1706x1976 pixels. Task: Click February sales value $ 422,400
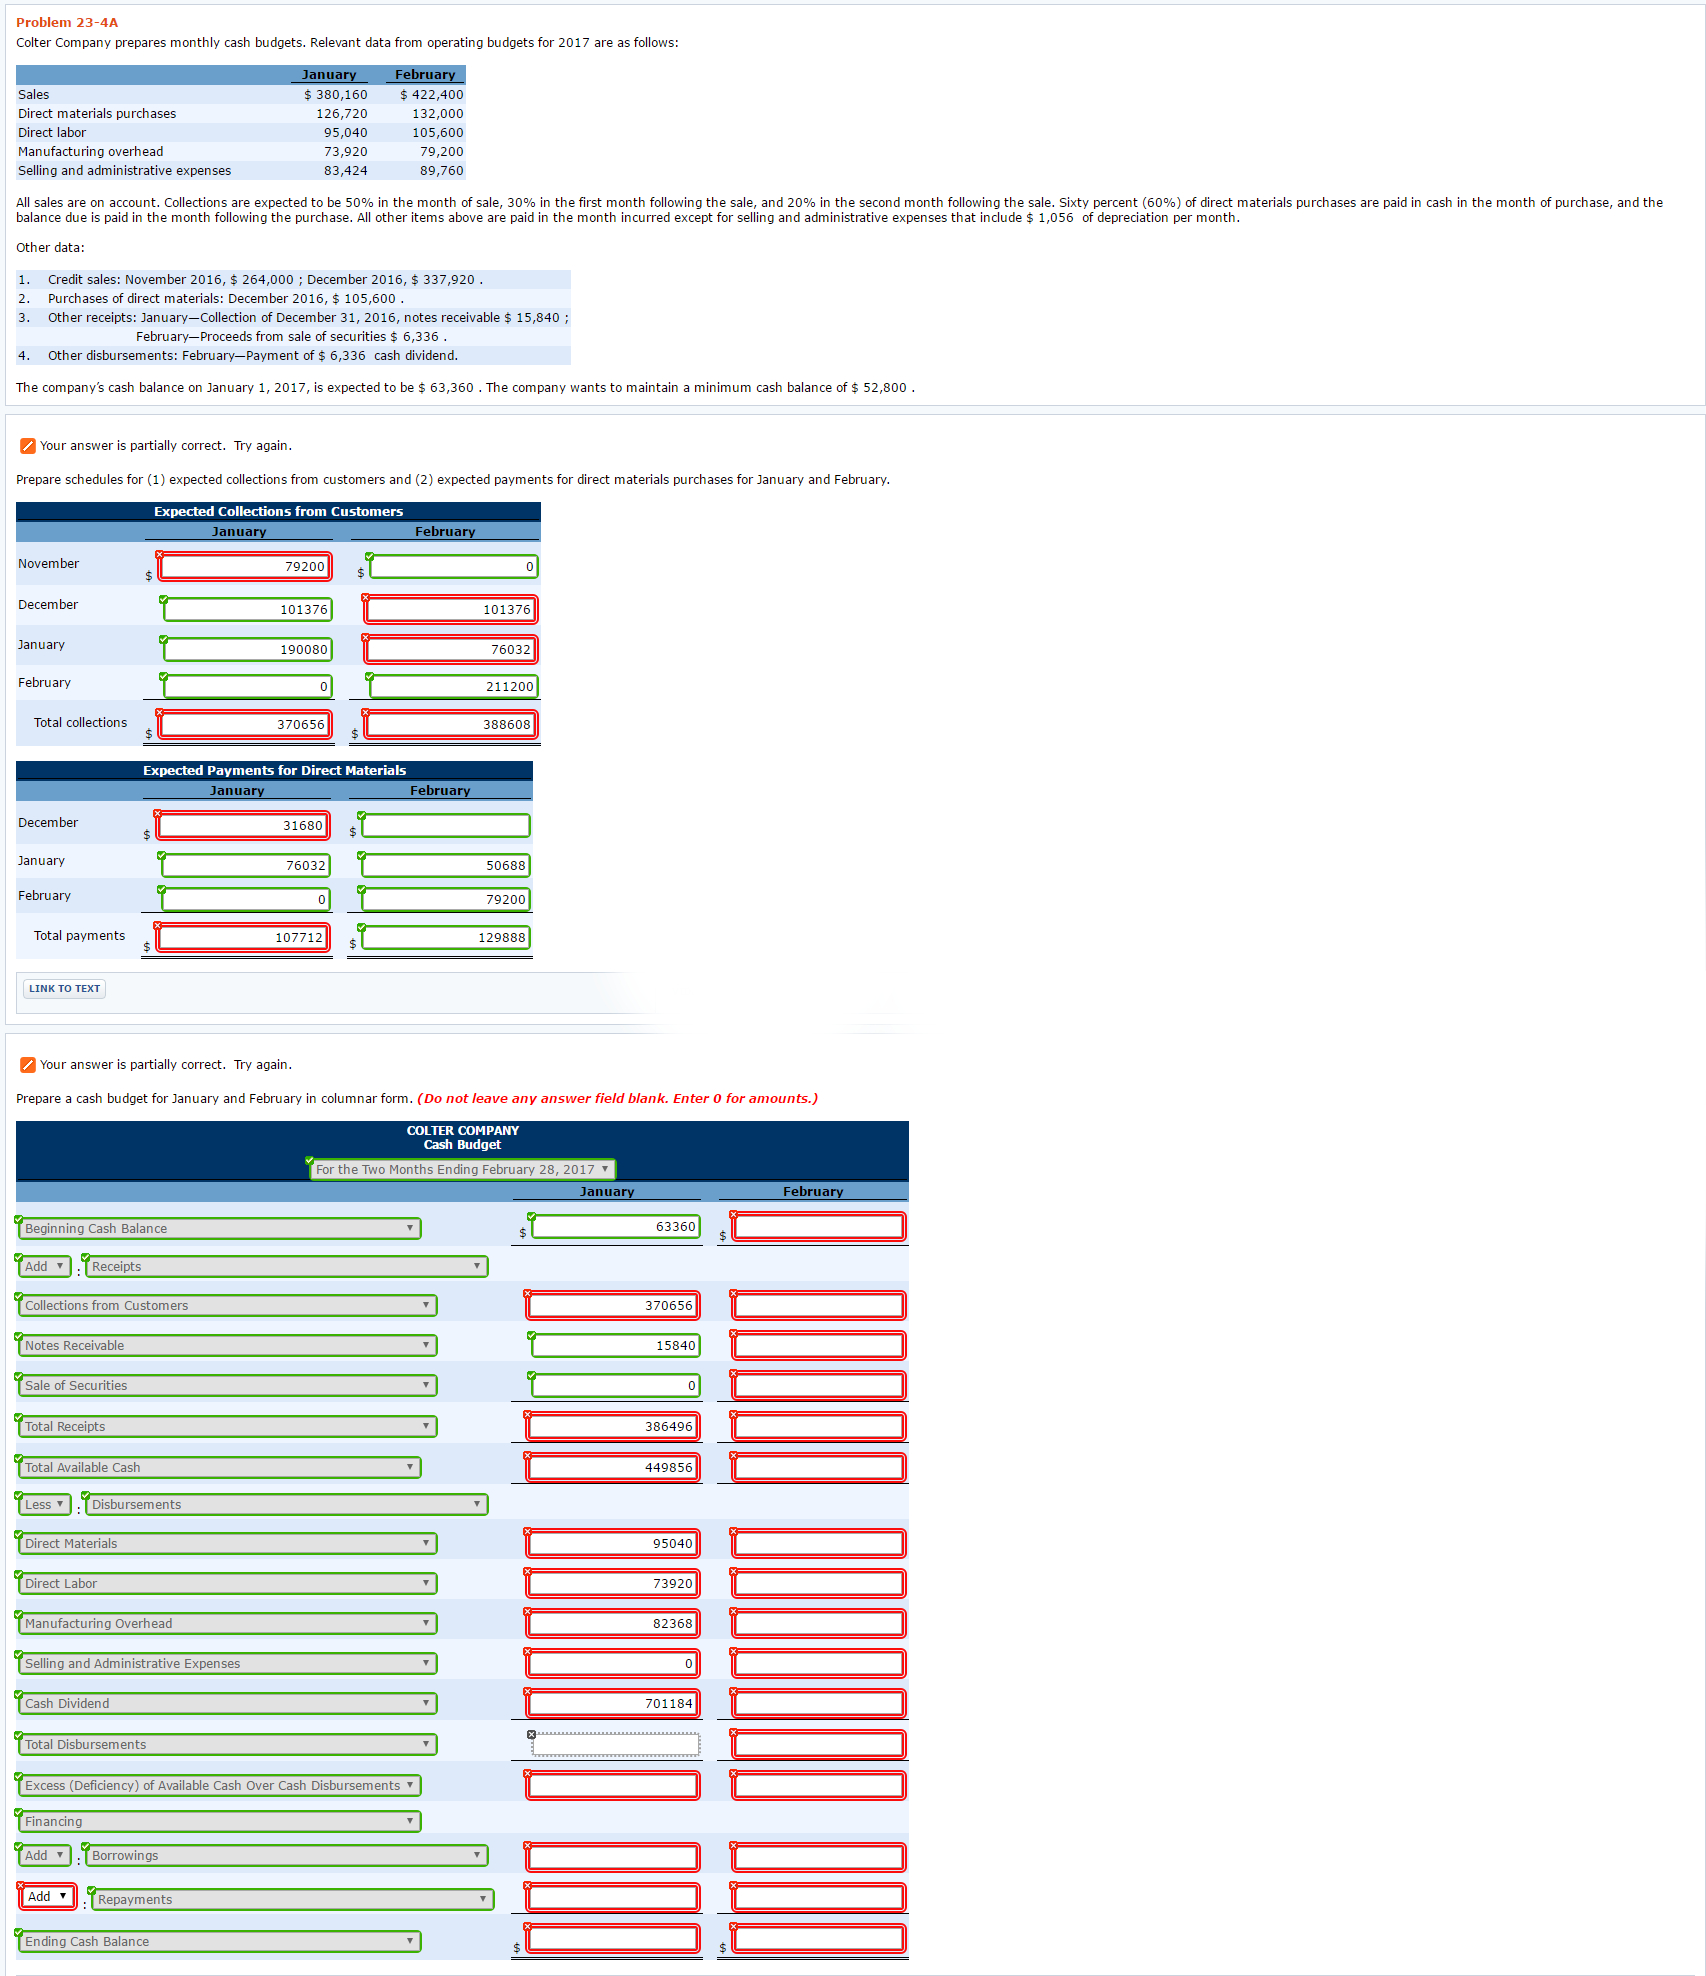tap(432, 94)
